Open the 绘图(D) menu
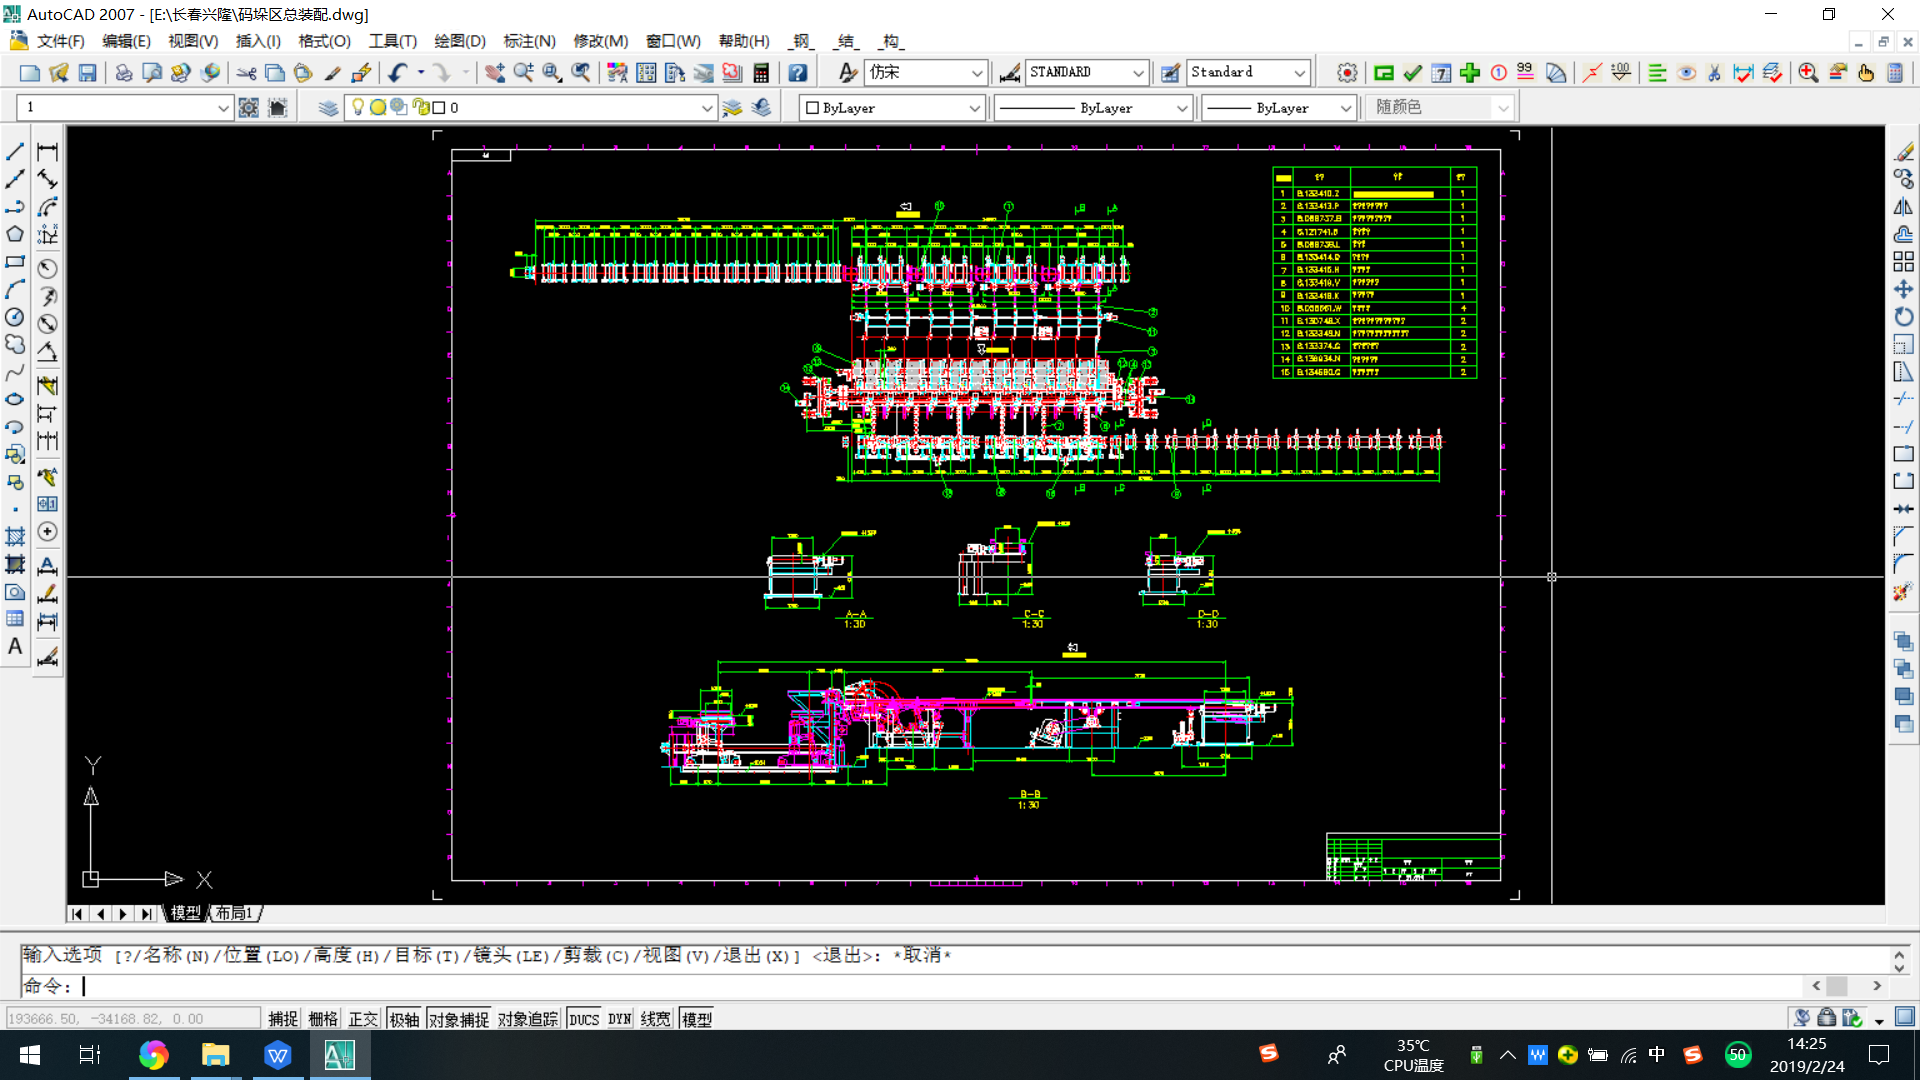Viewport: 1920px width, 1080px height. click(459, 41)
